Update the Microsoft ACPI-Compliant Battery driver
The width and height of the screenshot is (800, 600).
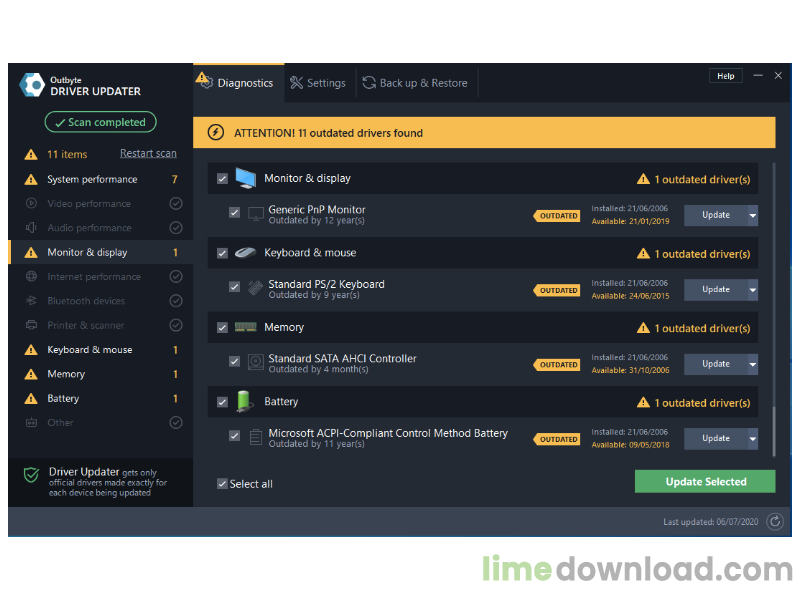click(x=715, y=439)
